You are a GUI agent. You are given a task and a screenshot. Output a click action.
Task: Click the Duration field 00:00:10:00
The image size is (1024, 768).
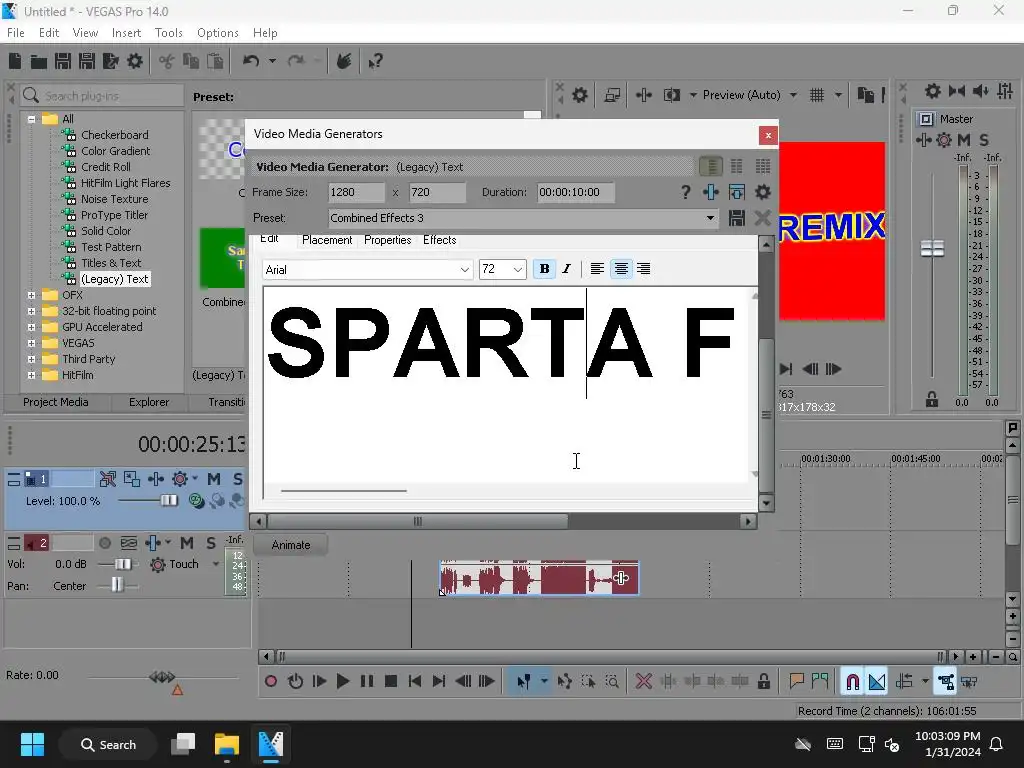[575, 192]
